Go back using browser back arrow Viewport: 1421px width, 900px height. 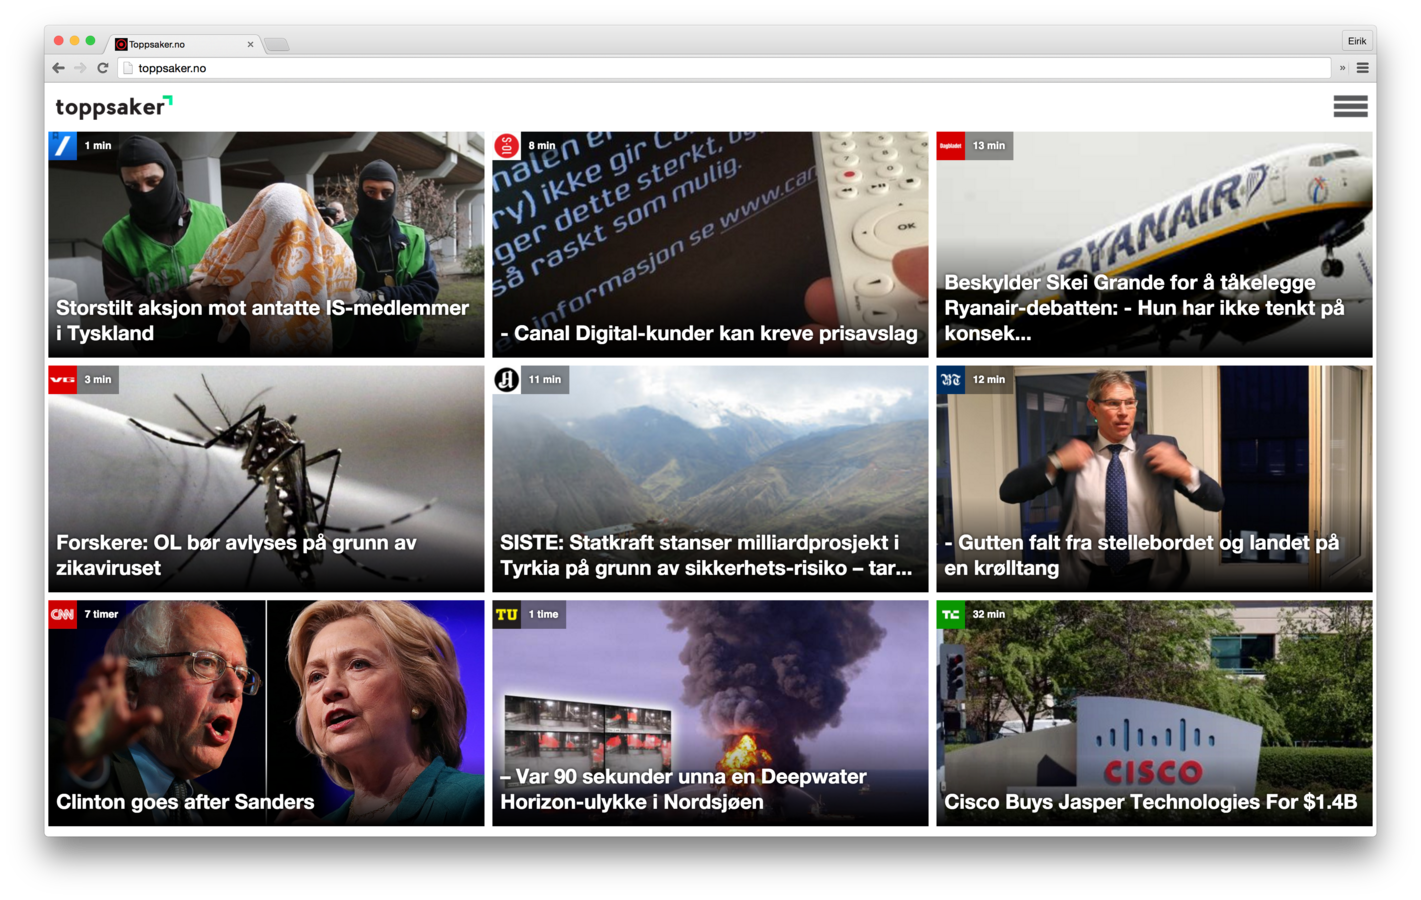[59, 68]
